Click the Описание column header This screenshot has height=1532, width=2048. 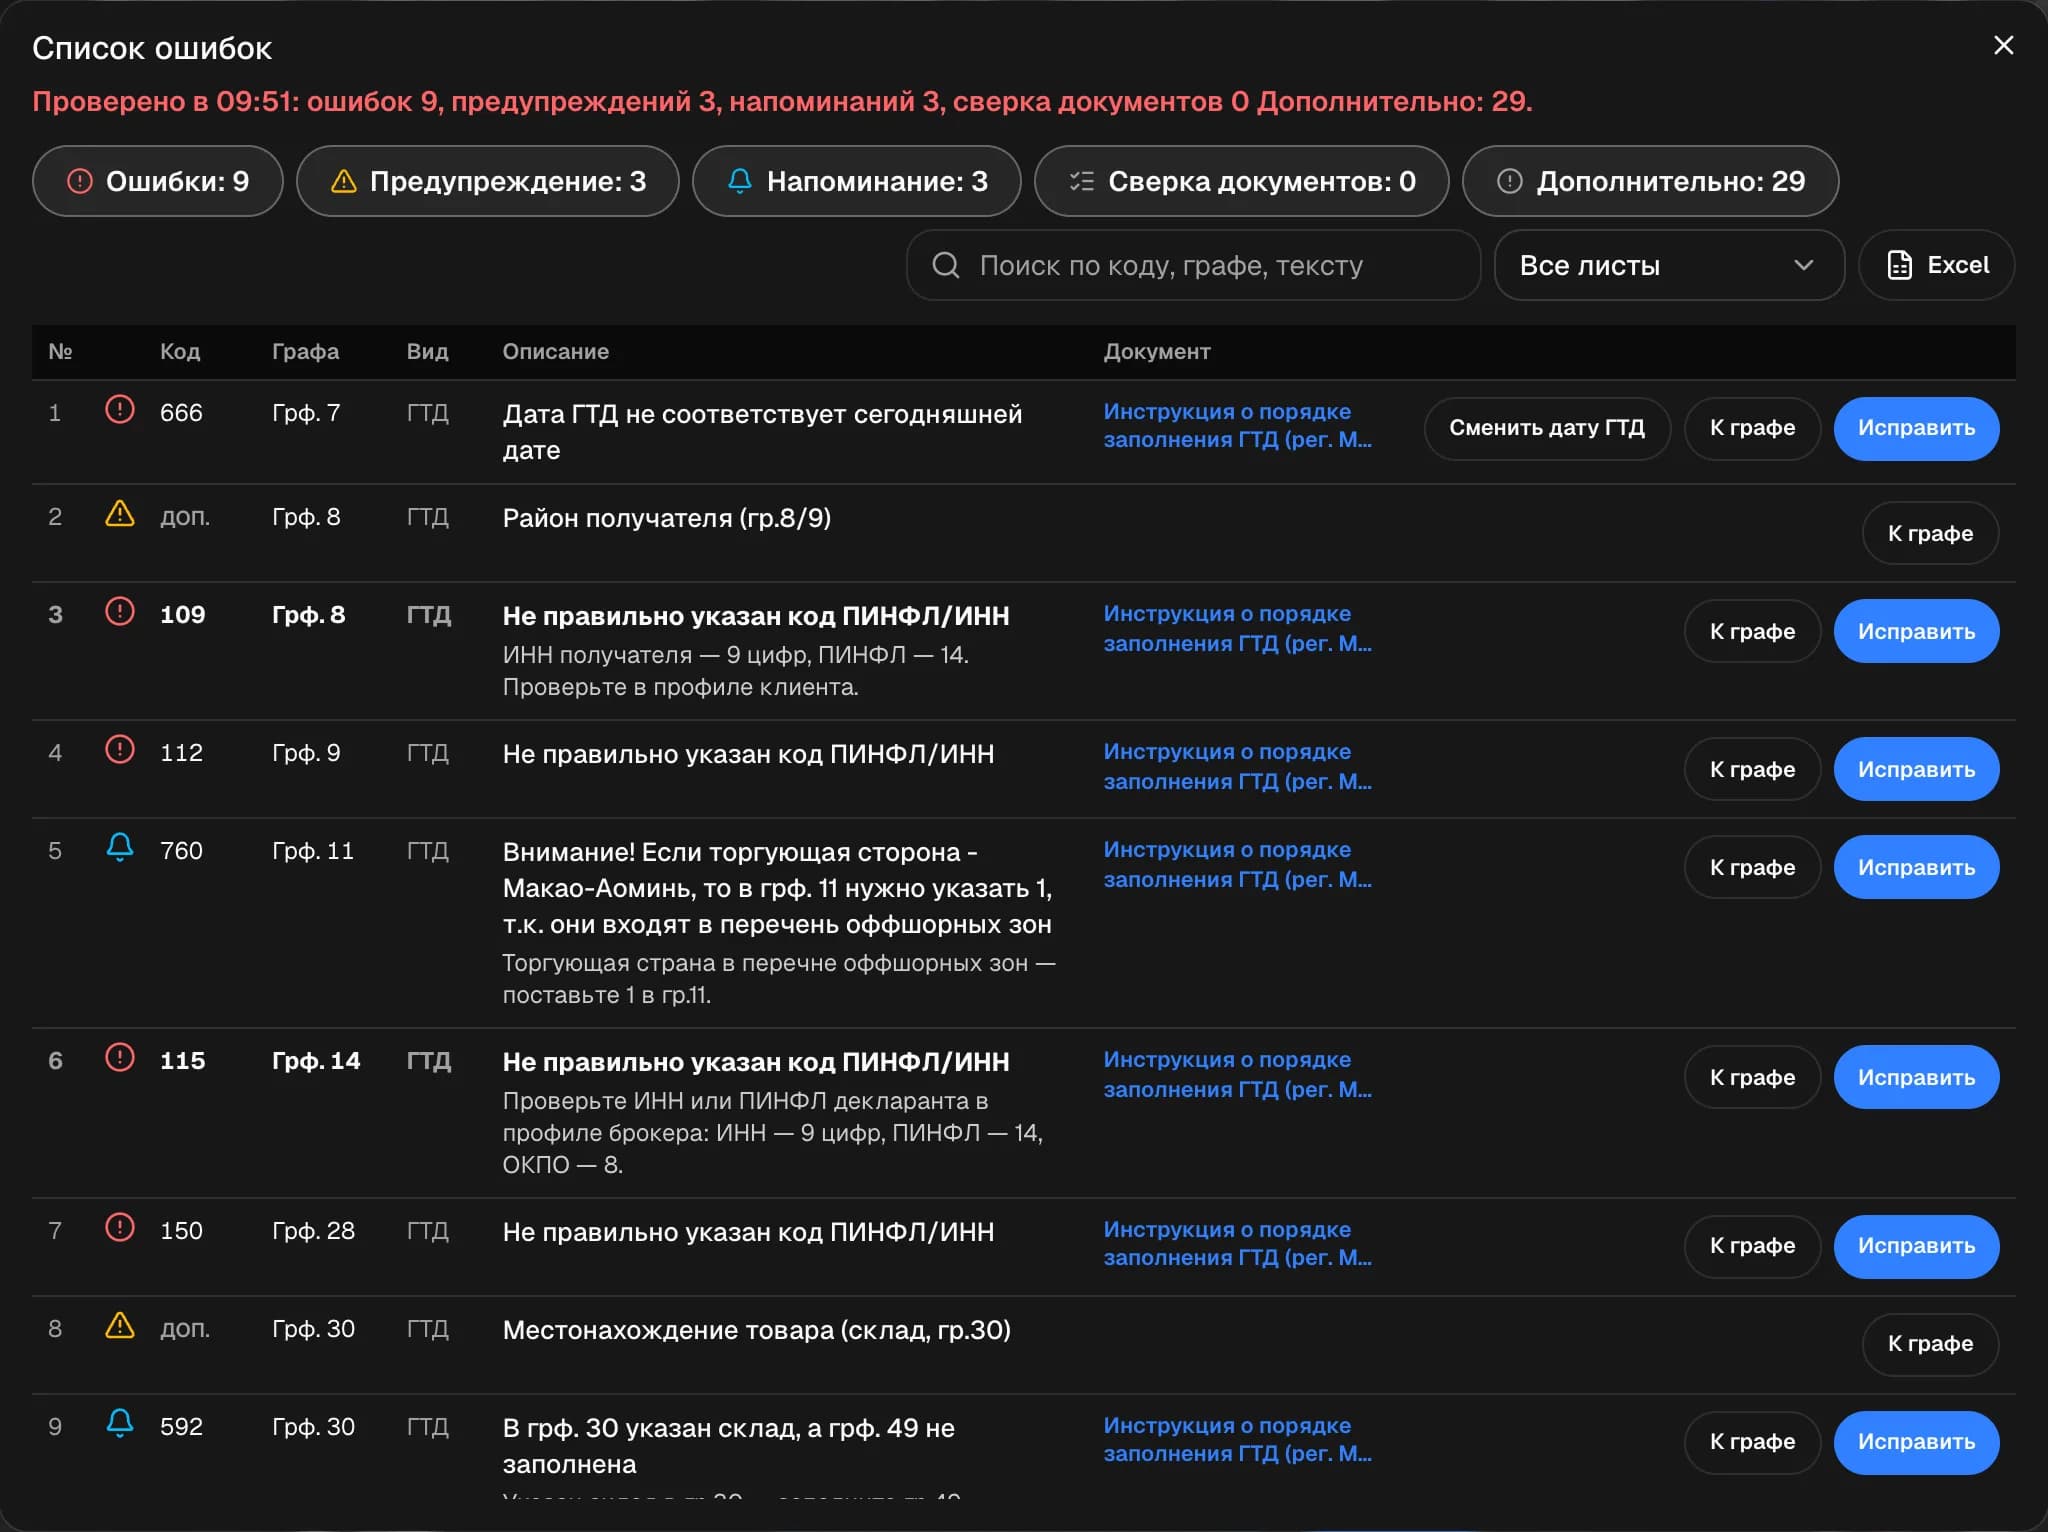coord(555,351)
